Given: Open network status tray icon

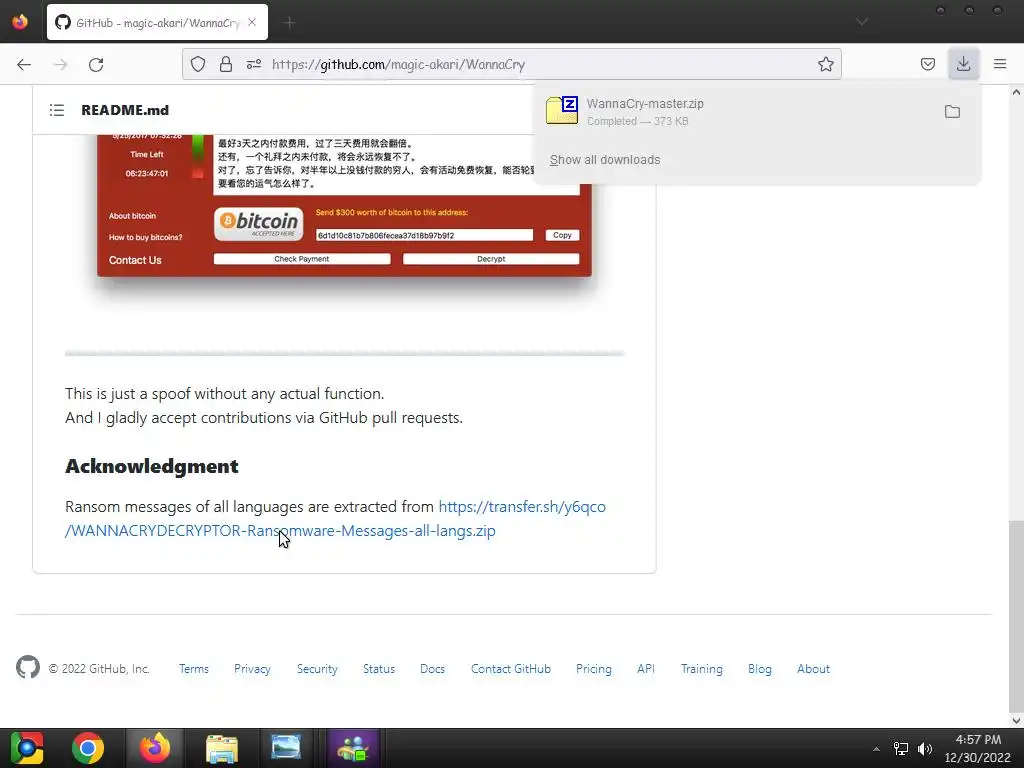Looking at the screenshot, I should point(901,749).
